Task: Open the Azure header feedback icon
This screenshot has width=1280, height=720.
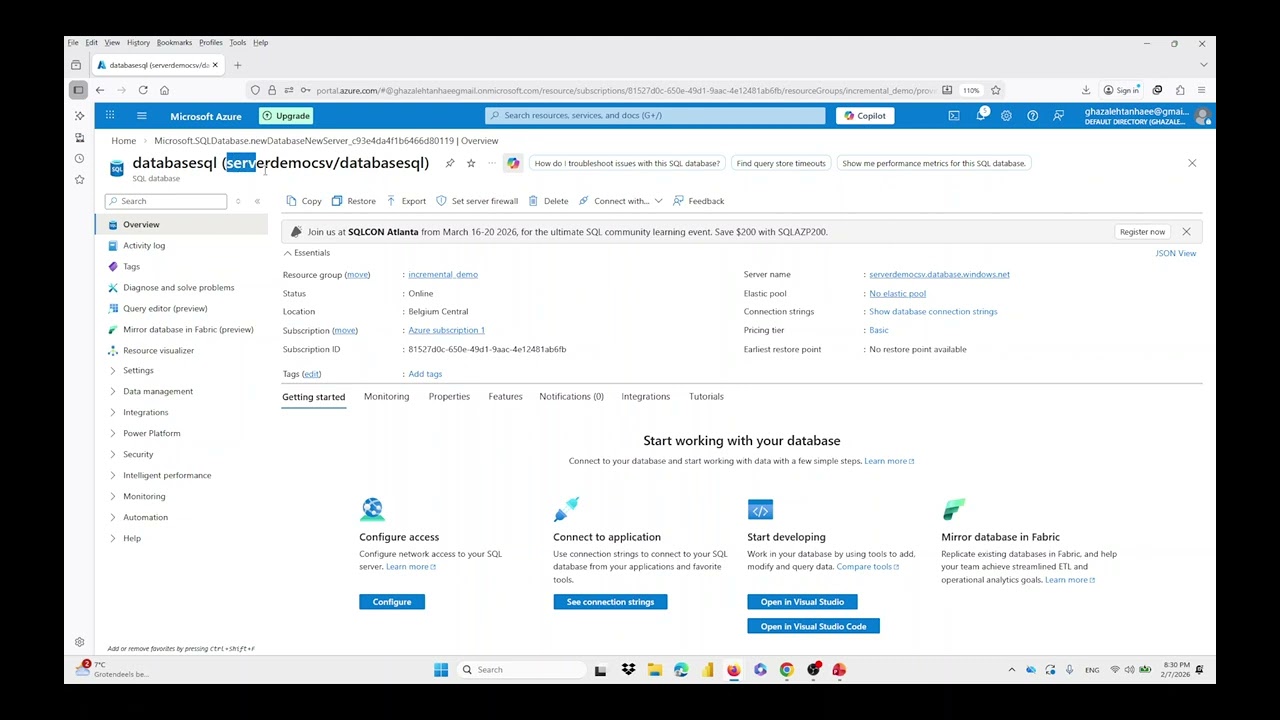Action: [x=1058, y=116]
